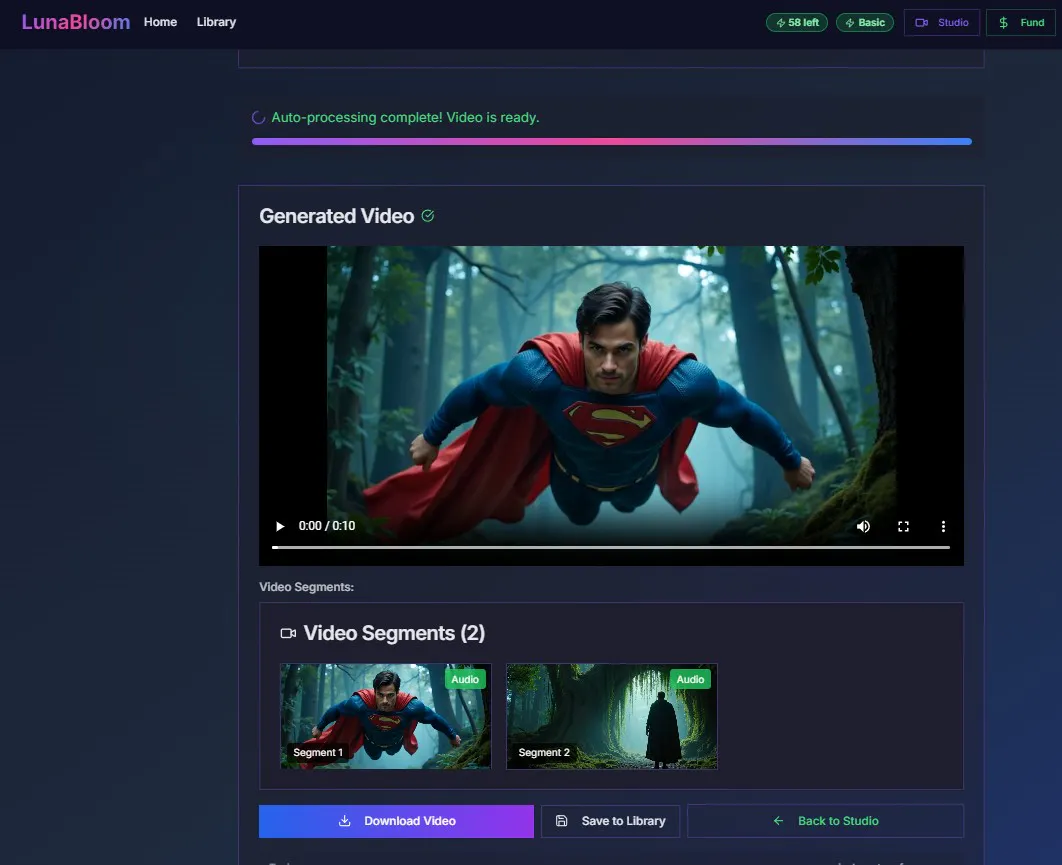Click the LunaBloom logo
The width and height of the screenshot is (1062, 865).
76,22
